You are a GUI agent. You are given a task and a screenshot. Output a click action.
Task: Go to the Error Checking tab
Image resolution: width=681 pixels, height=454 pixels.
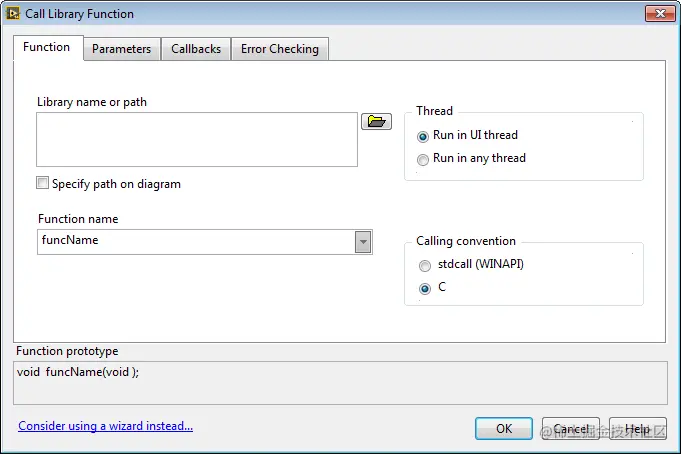(280, 49)
